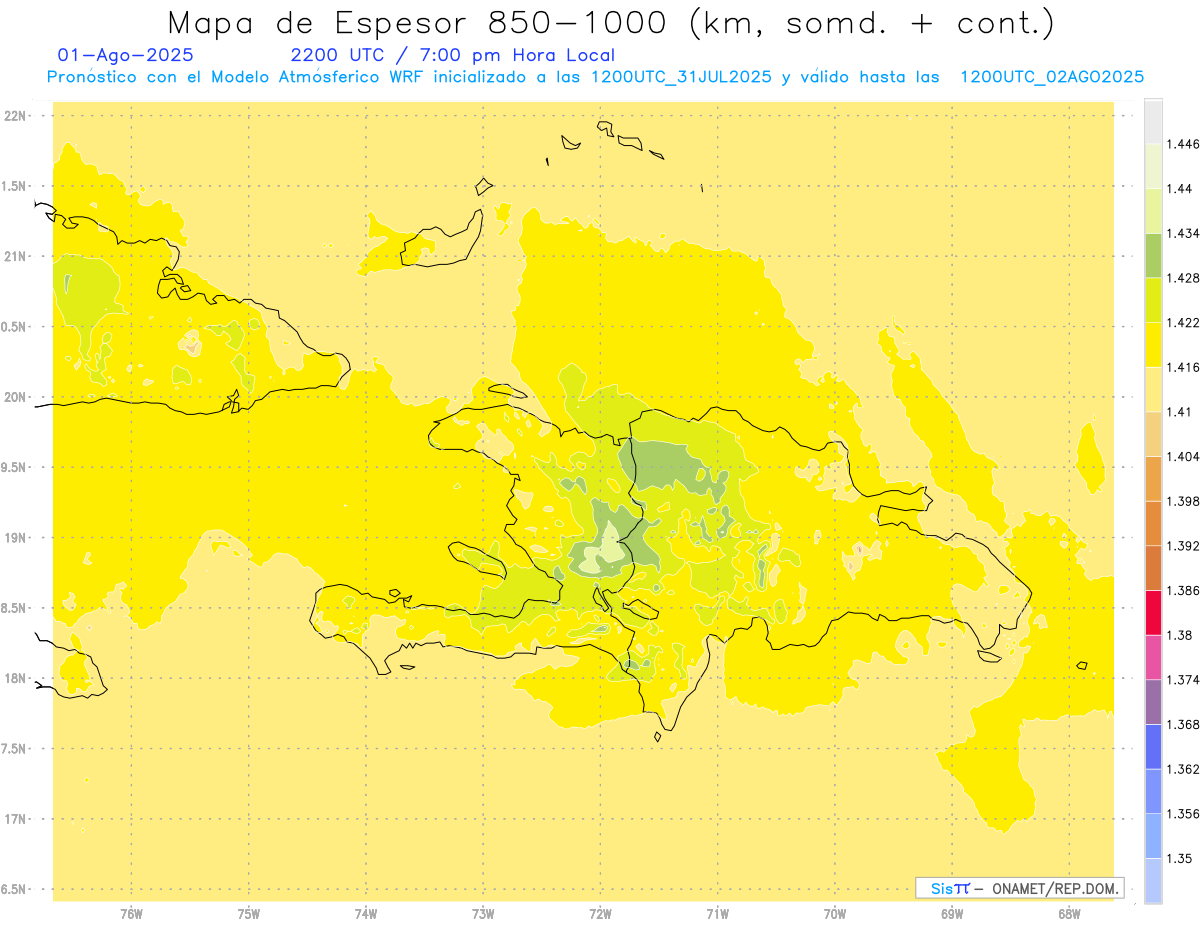The image size is (1200, 927).
Task: Select the date label '01-Ago-2025'
Action: [126, 55]
